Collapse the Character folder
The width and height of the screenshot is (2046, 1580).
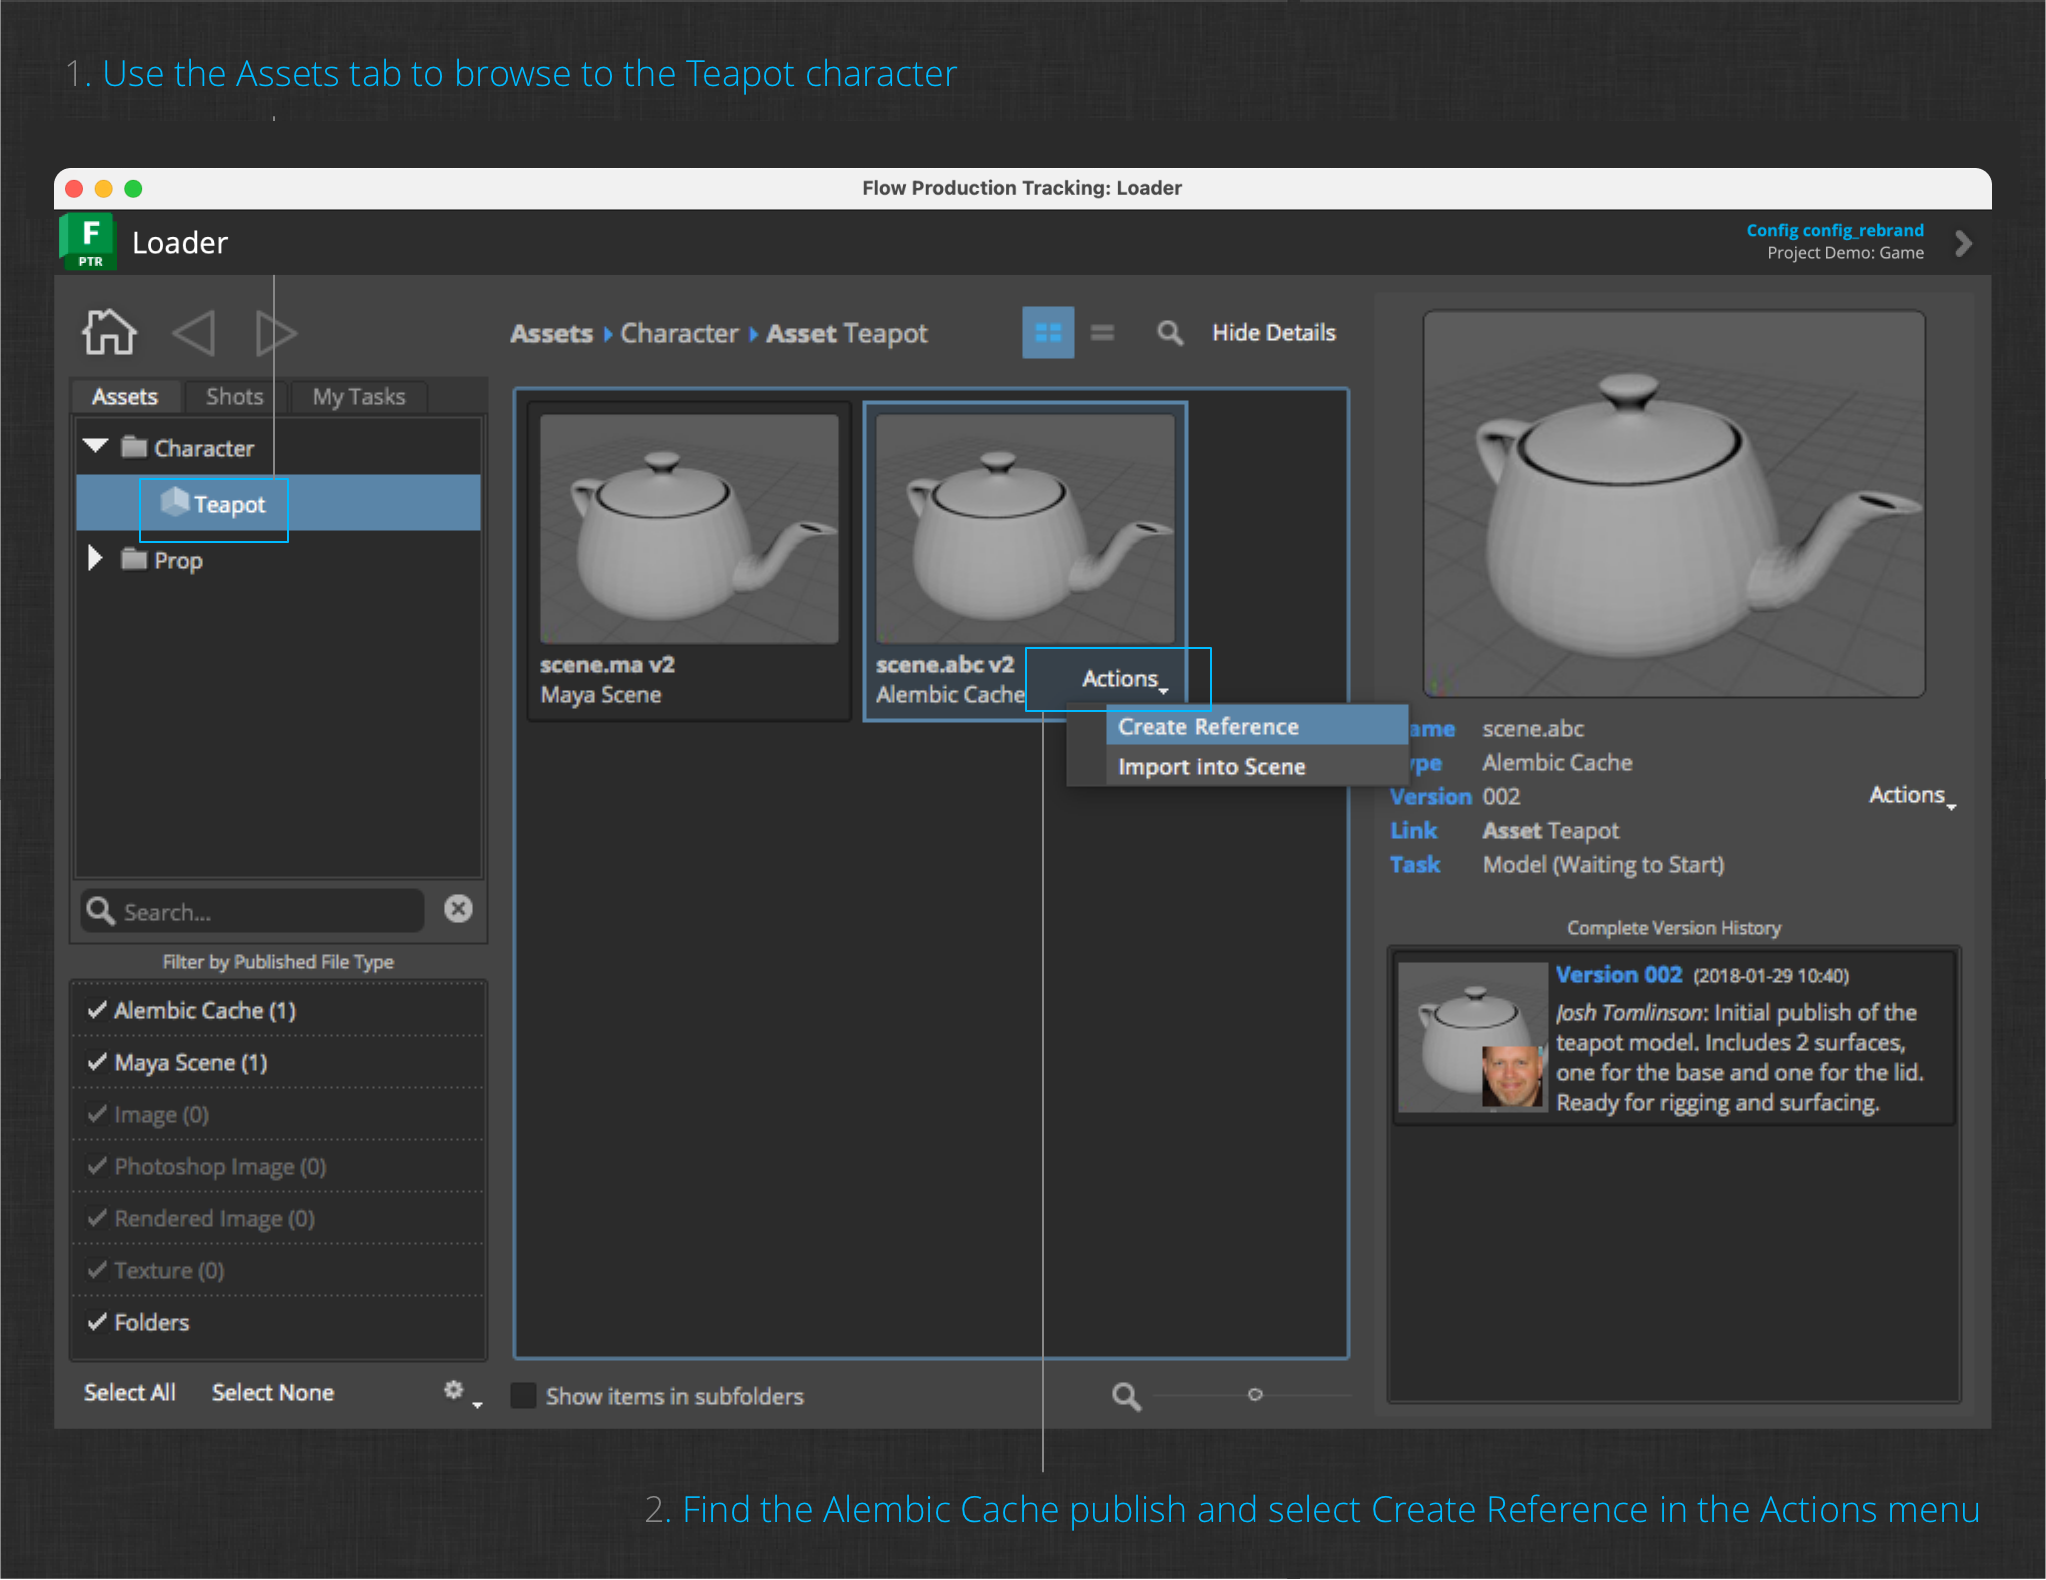[95, 446]
